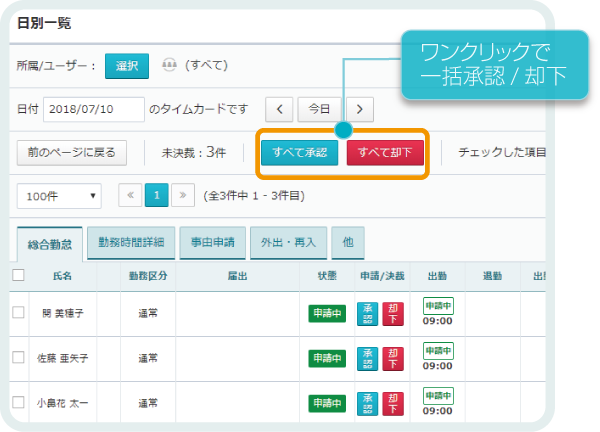Click the 氏名 column header

62,276
